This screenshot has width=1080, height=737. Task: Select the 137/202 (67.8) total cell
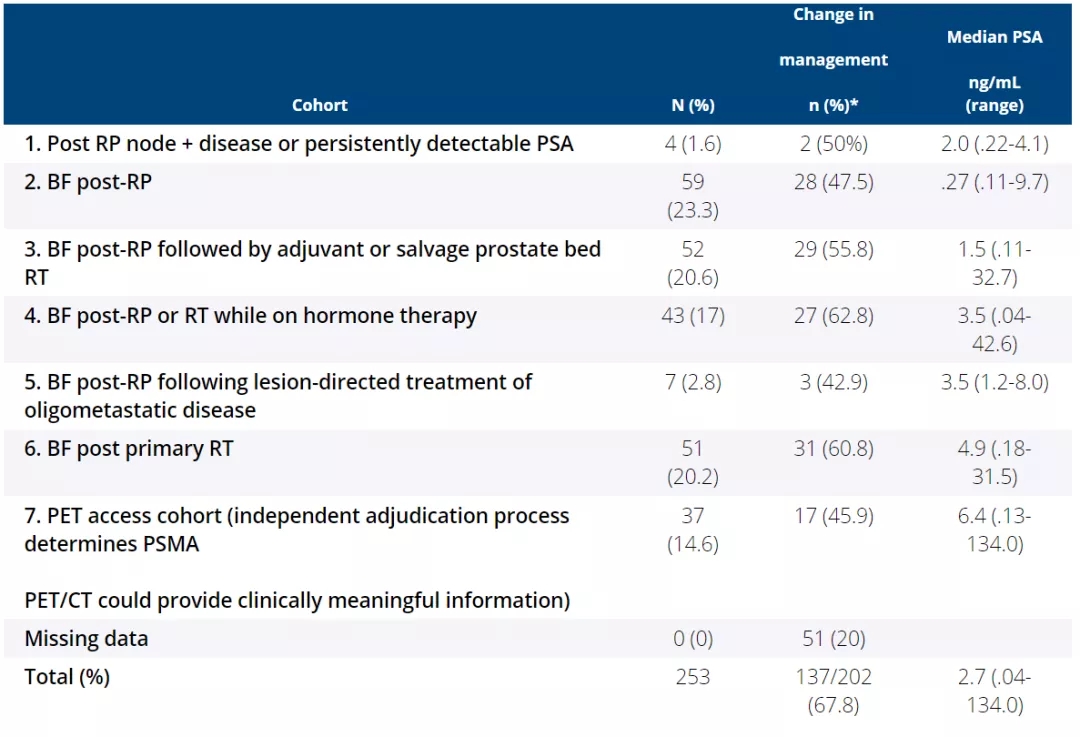(x=833, y=690)
